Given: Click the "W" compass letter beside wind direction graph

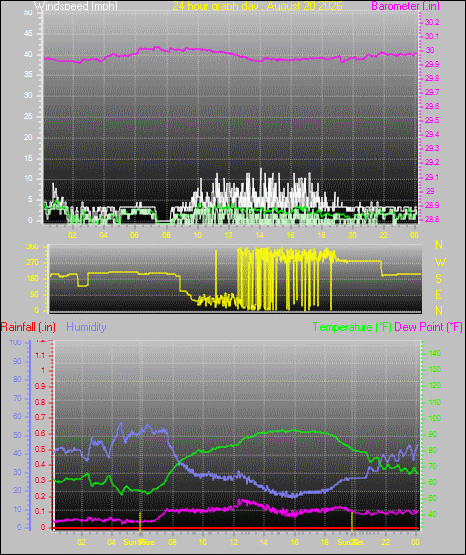Looking at the screenshot, I should point(440,262).
